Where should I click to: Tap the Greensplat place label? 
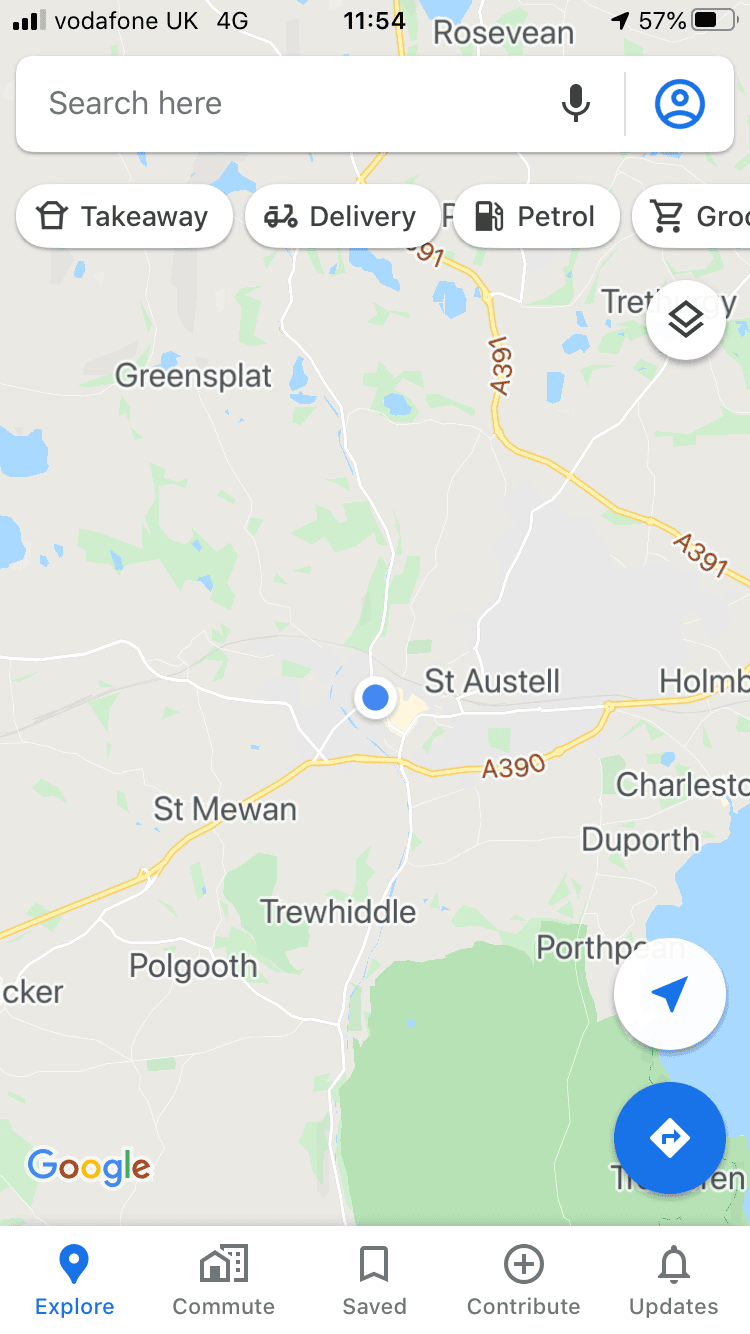click(193, 376)
